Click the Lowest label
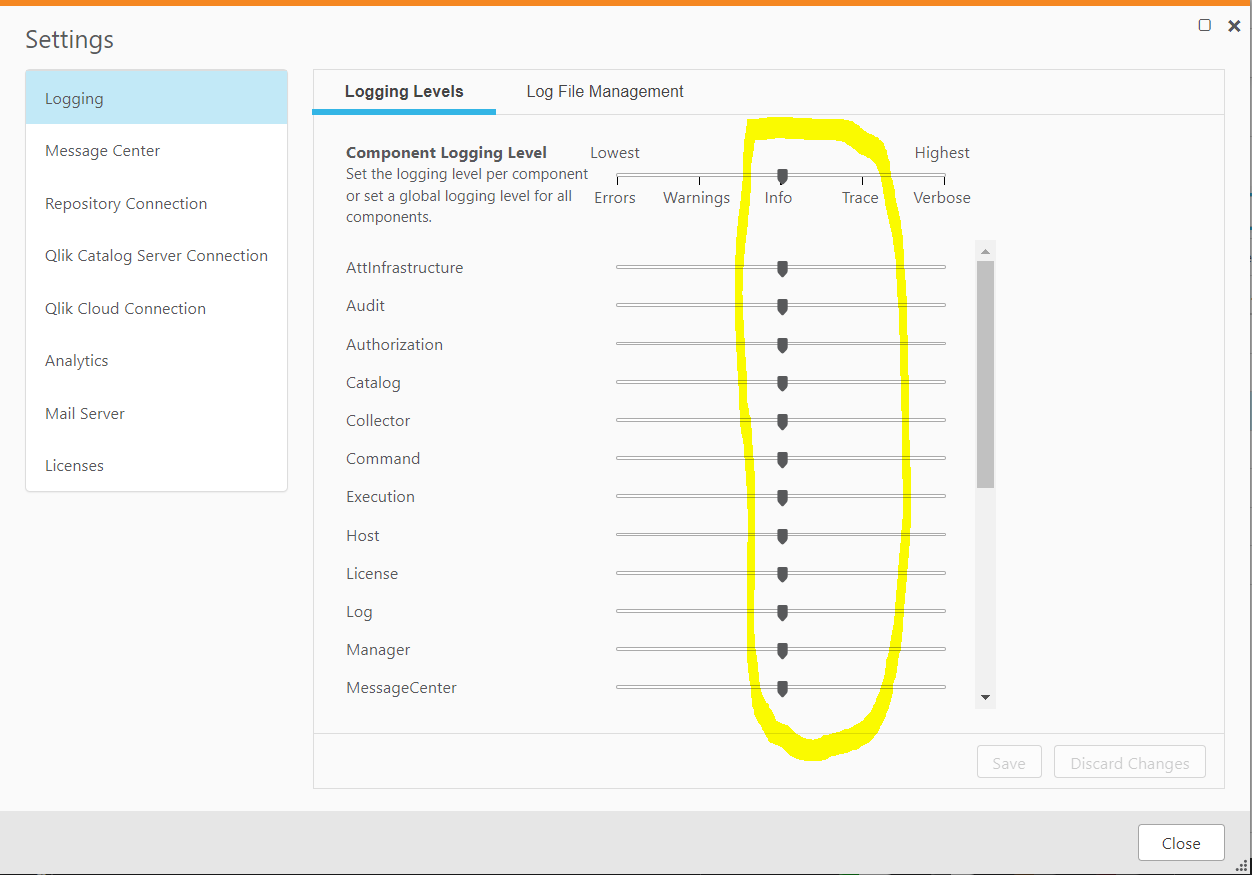Viewport: 1252px width, 875px height. 615,153
